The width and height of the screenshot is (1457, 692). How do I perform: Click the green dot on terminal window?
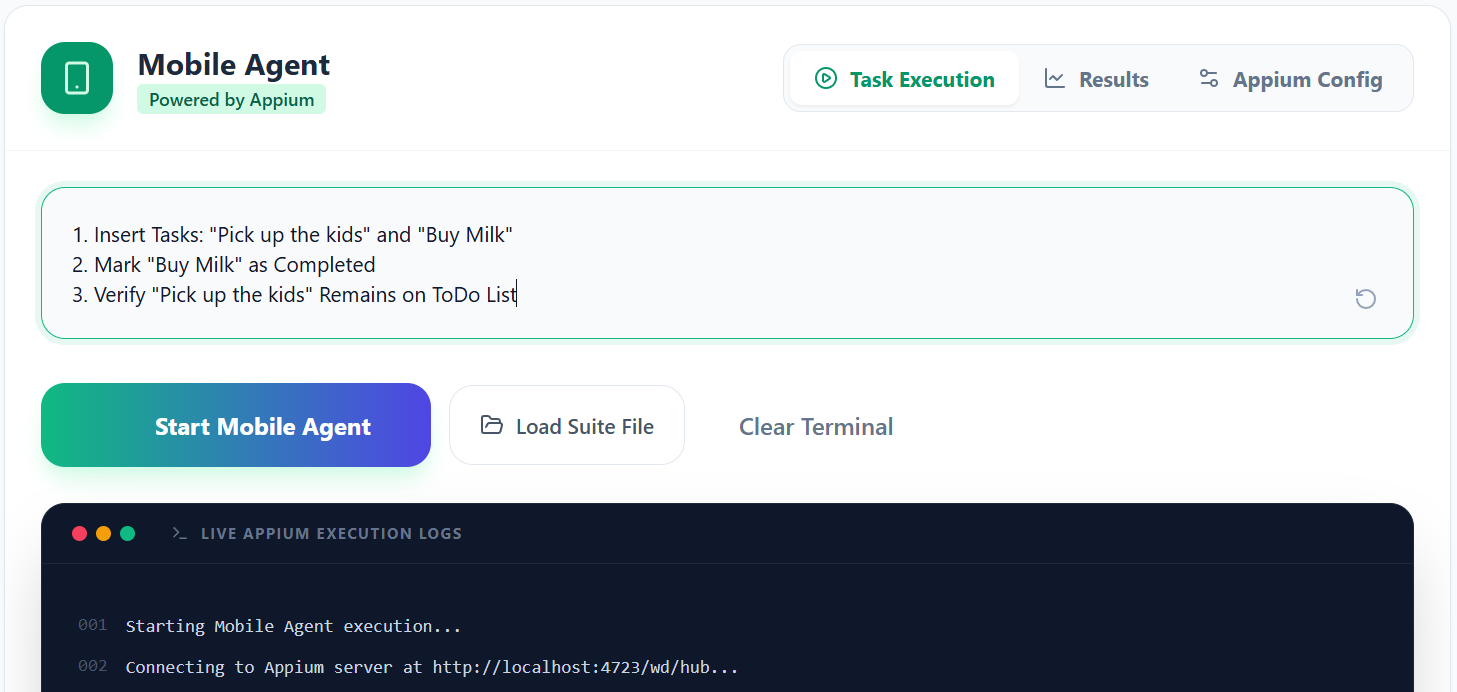pos(128,533)
